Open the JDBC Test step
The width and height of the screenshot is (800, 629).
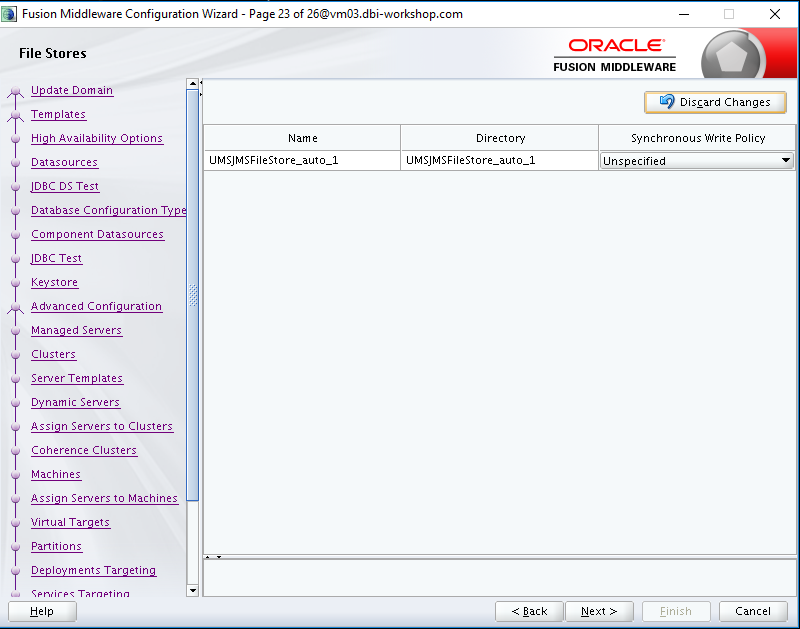[x=56, y=258]
